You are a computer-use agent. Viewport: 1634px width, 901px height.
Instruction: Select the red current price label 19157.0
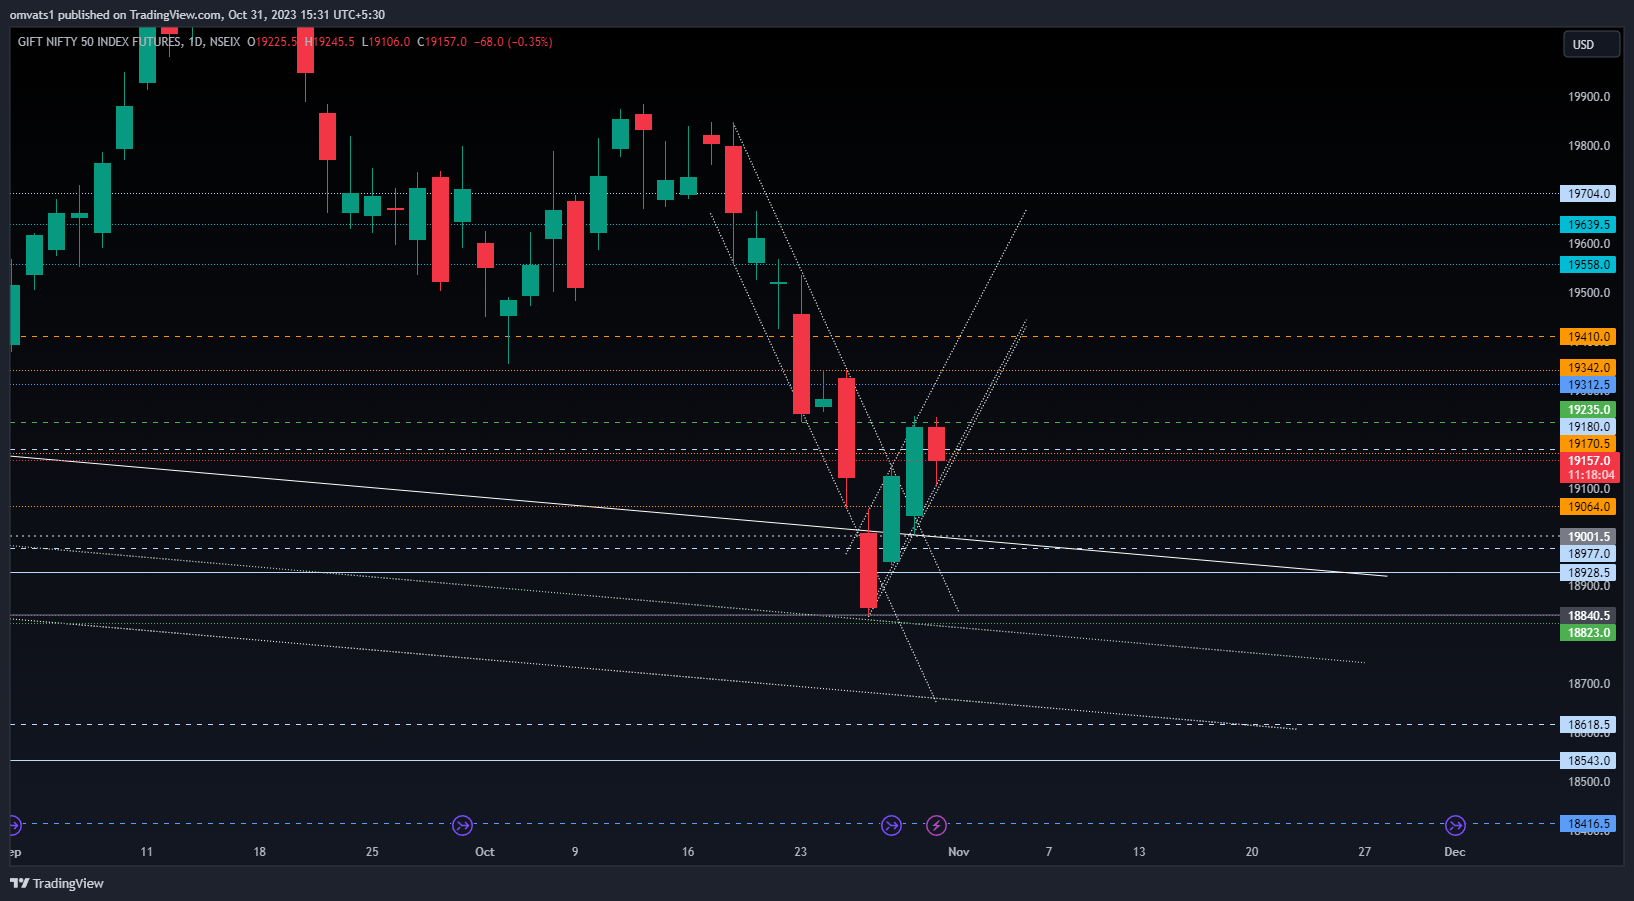1589,461
